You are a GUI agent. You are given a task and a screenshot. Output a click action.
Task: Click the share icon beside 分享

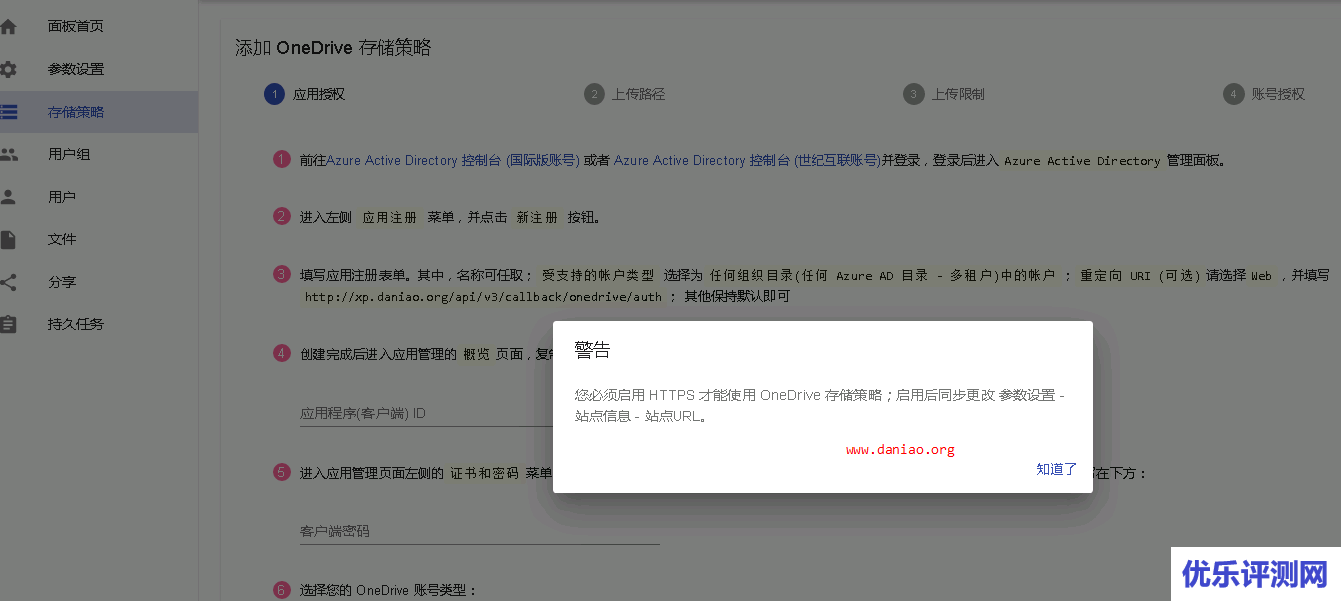8,282
